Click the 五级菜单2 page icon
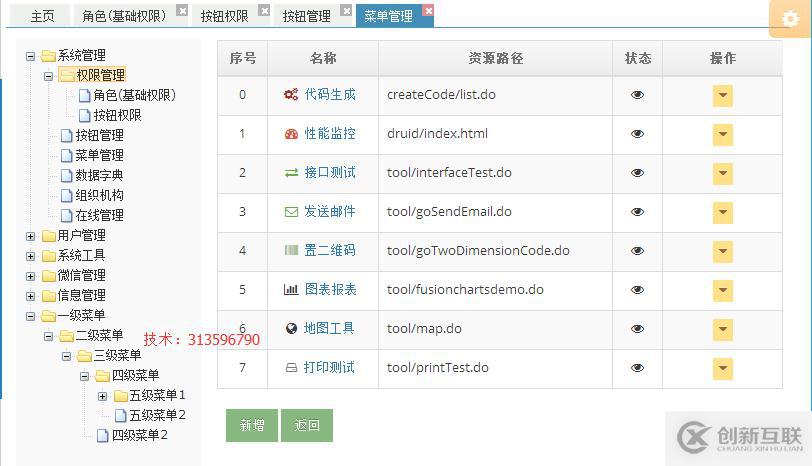812x466 pixels. (x=120, y=415)
